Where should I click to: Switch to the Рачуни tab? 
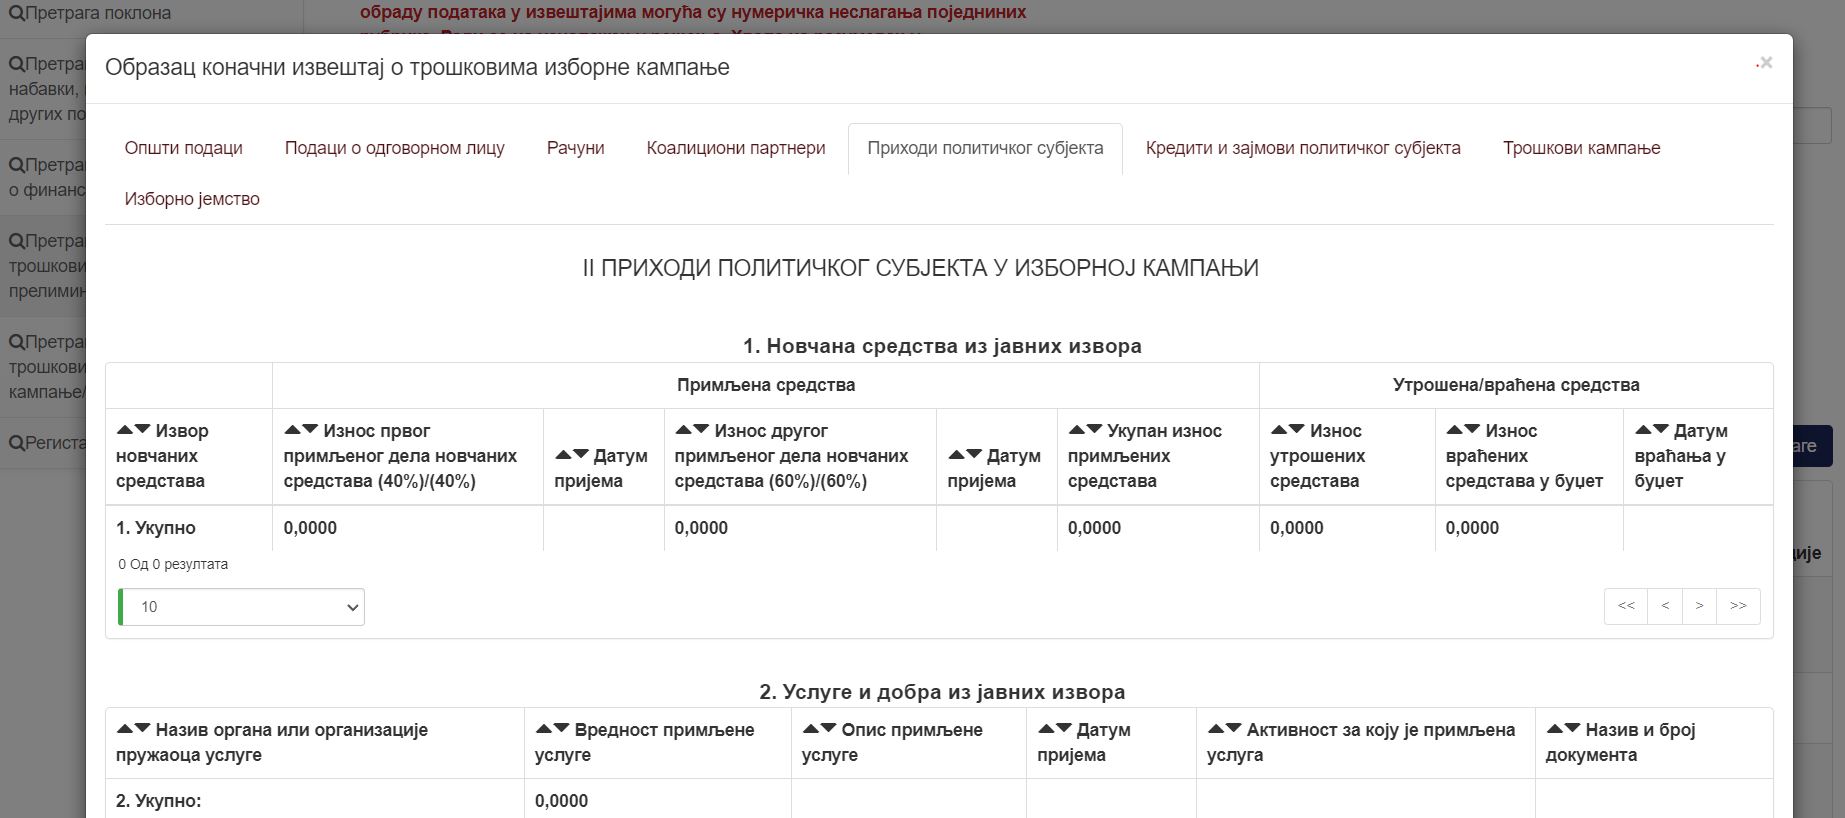click(576, 148)
